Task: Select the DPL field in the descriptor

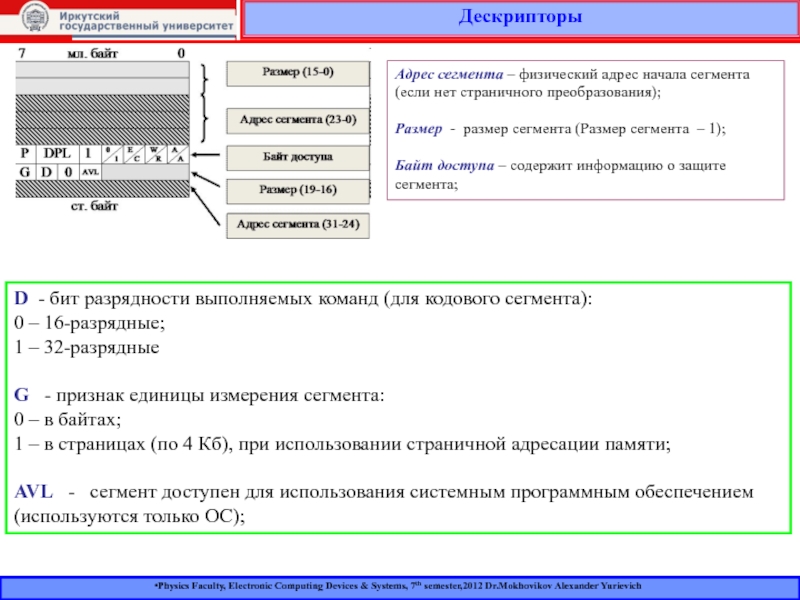Action: click(55, 155)
